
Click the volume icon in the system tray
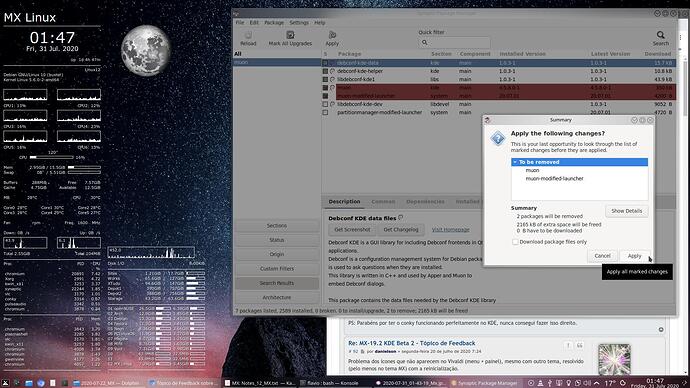click(587, 383)
